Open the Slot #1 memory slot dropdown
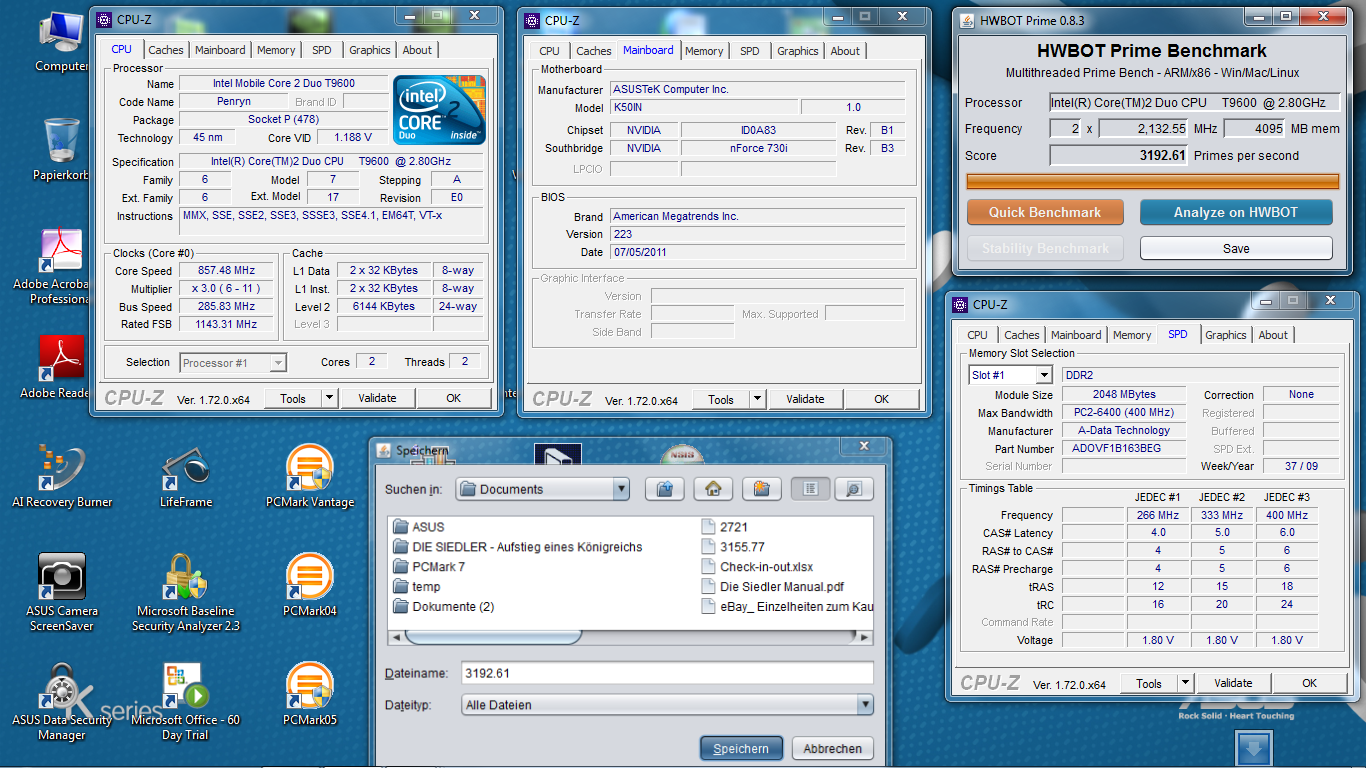 (x=1044, y=375)
